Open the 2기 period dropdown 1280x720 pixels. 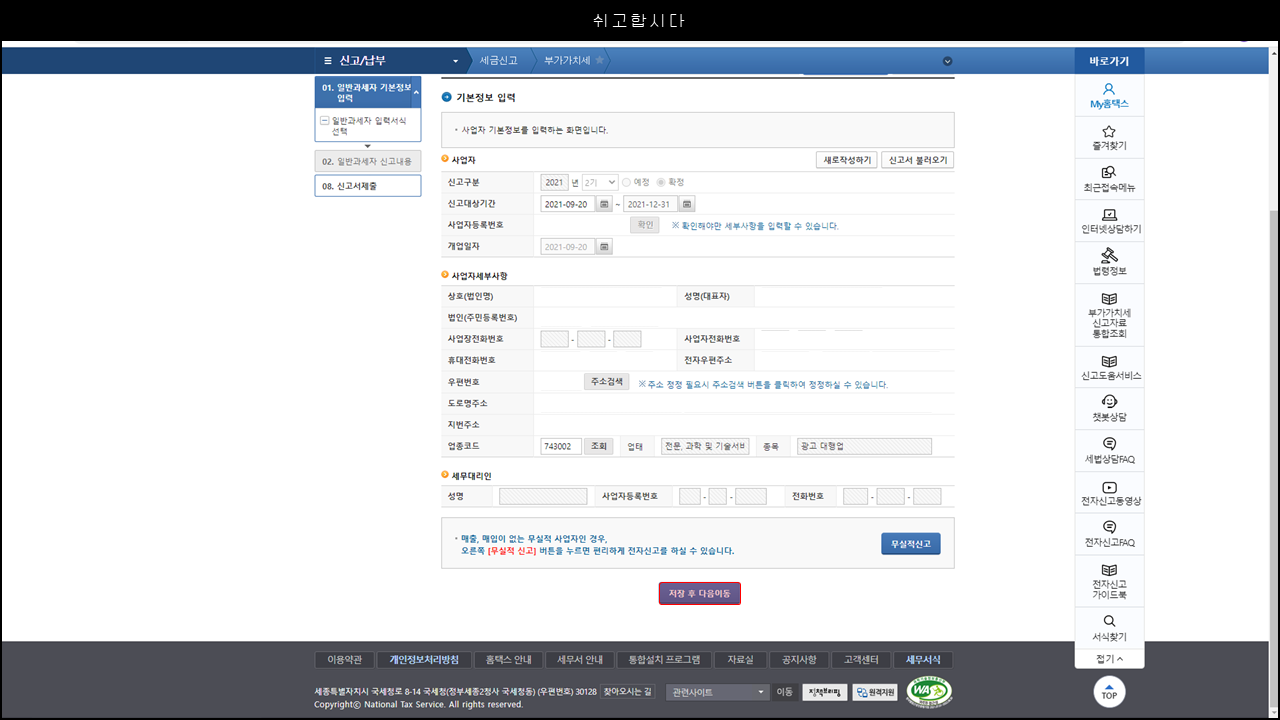coord(600,182)
